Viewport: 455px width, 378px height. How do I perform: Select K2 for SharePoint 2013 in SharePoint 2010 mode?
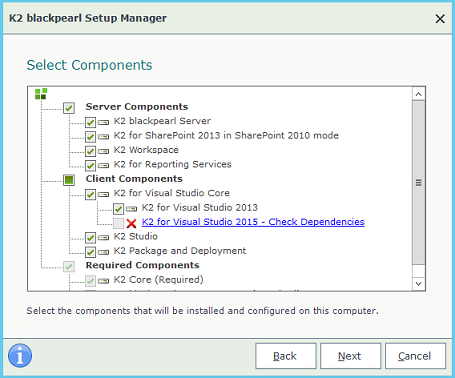pos(226,135)
